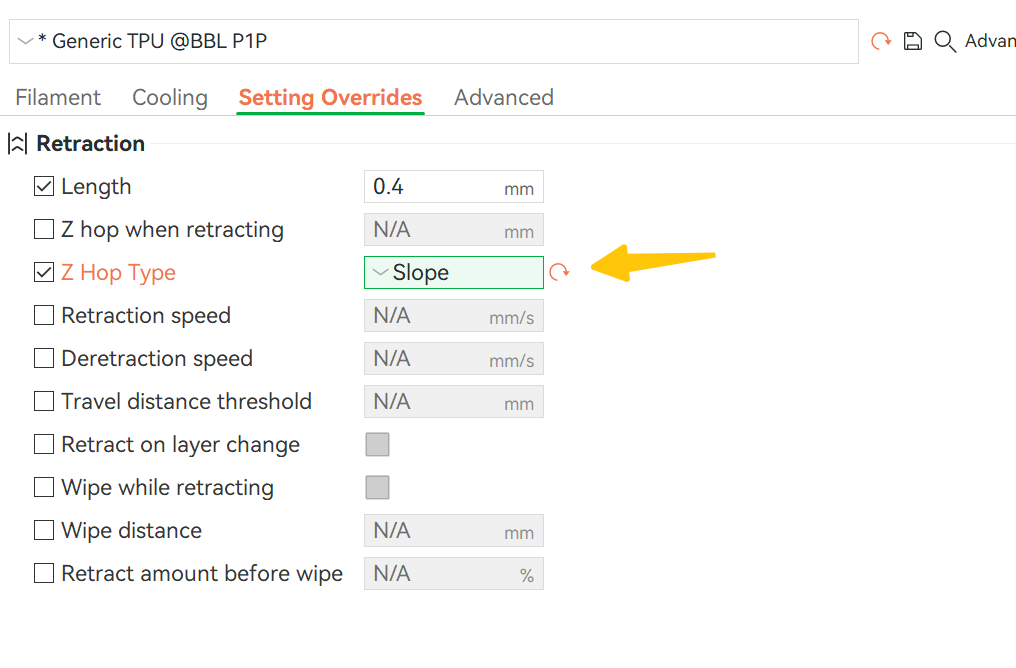Viewport: 1016px width, 668px height.
Task: Switch to the Advanced tab
Action: pyautogui.click(x=503, y=97)
